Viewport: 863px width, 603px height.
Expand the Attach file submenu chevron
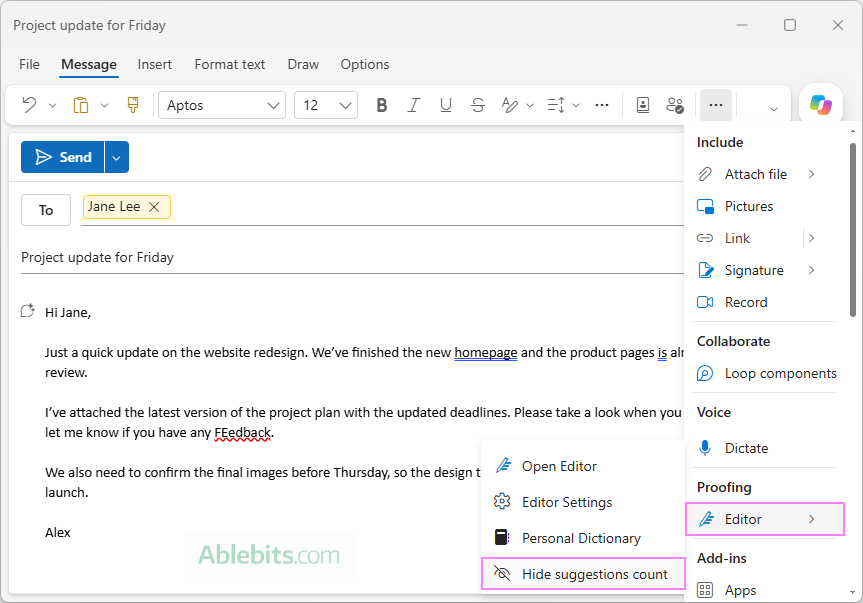point(812,174)
